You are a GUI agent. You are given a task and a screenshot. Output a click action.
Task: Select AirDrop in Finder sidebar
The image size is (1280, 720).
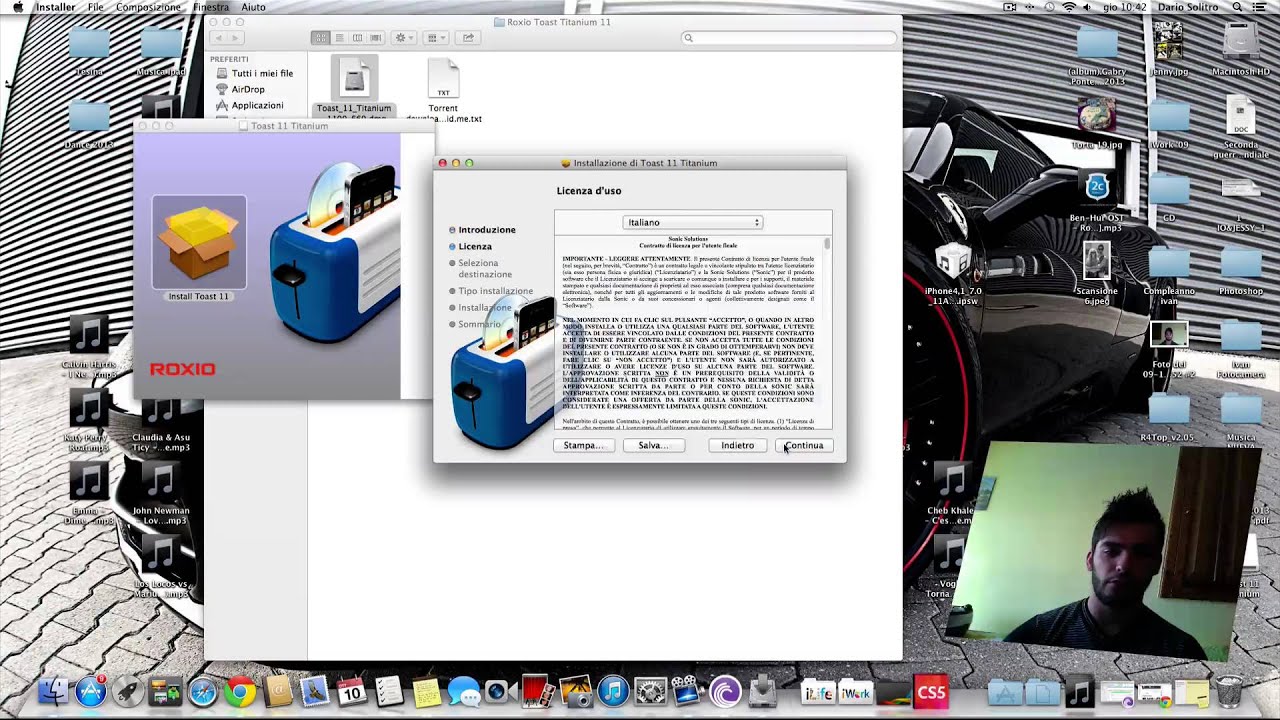point(239,89)
